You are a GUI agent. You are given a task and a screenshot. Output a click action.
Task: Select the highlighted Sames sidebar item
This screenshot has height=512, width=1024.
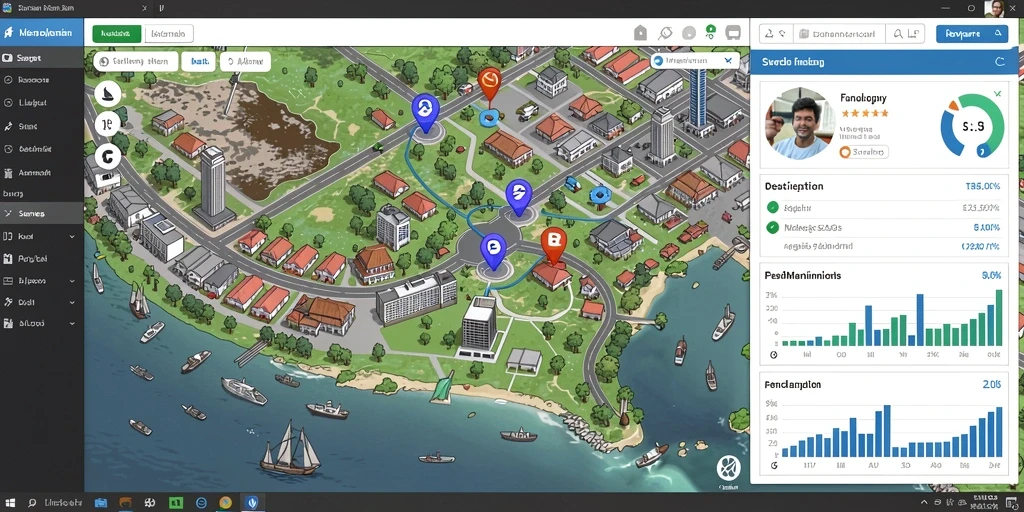42,213
